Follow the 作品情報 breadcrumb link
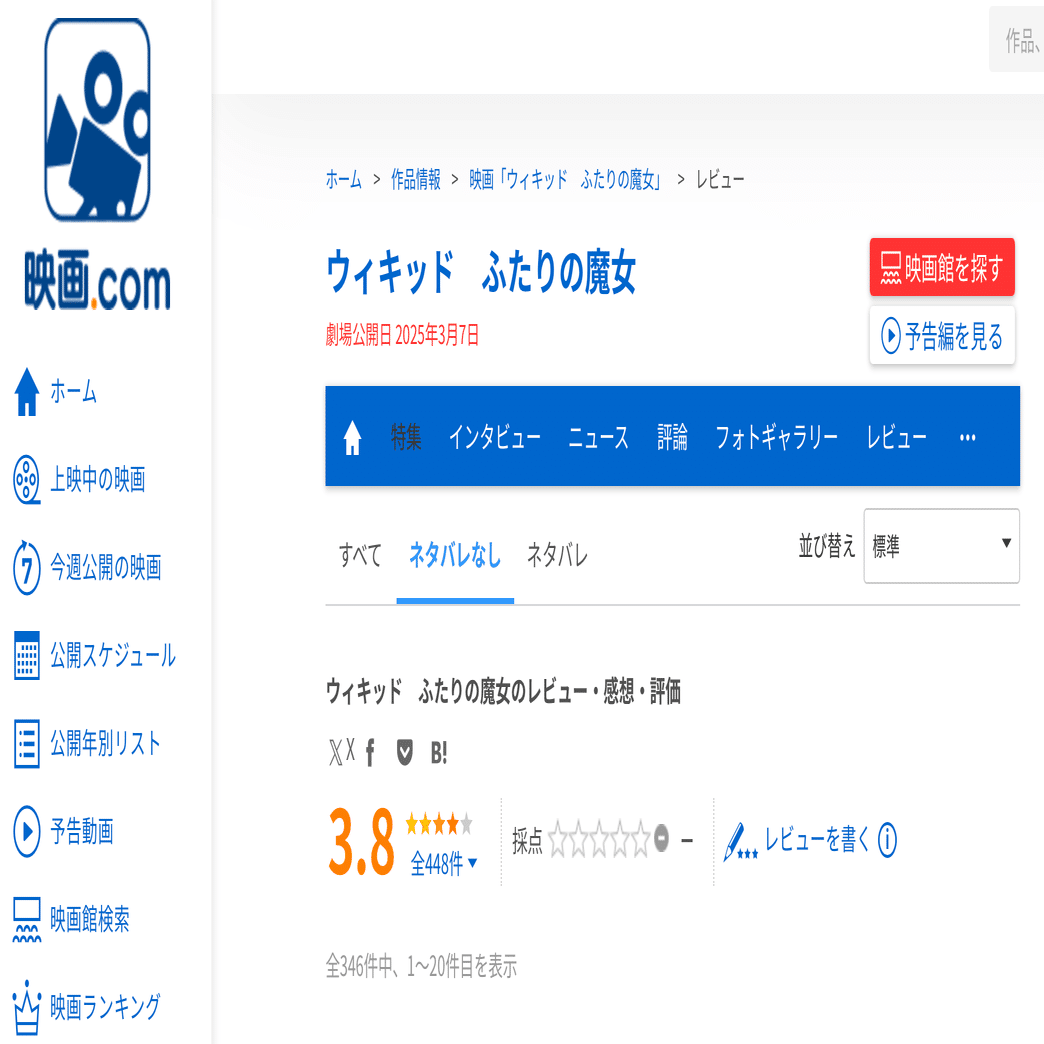Image resolution: width=1044 pixels, height=1044 pixels. (x=415, y=179)
